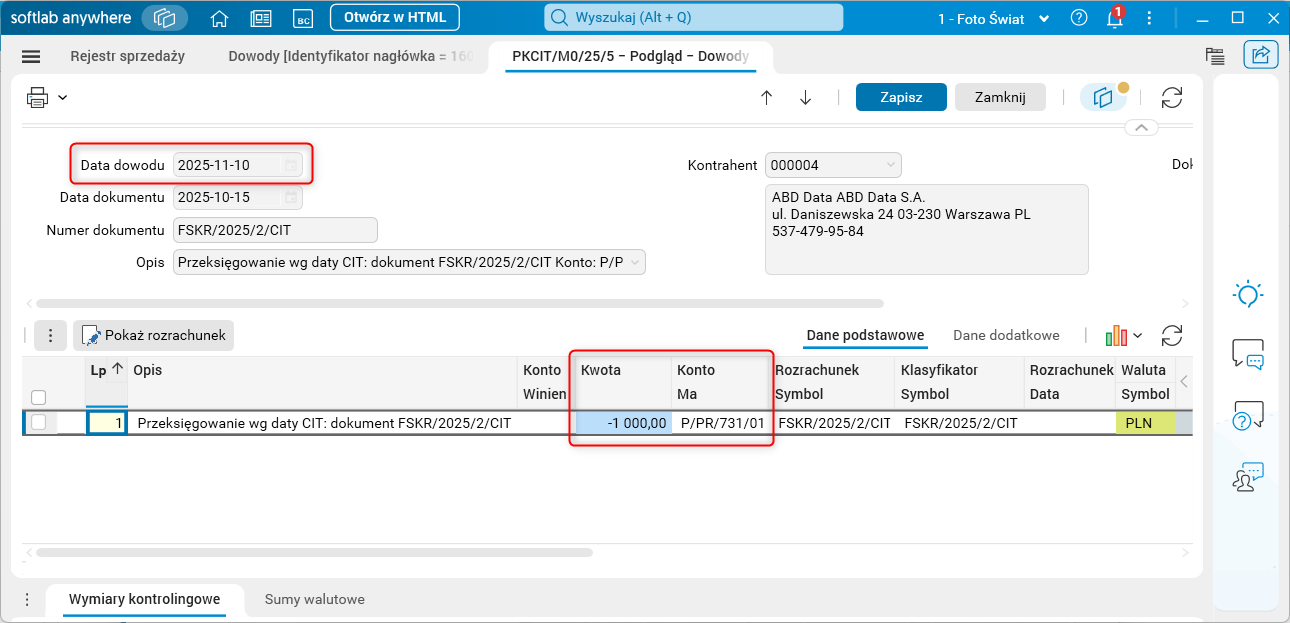Open the lightbulb hints icon in the sidebar
Image resolution: width=1290 pixels, height=623 pixels.
[x=1248, y=294]
